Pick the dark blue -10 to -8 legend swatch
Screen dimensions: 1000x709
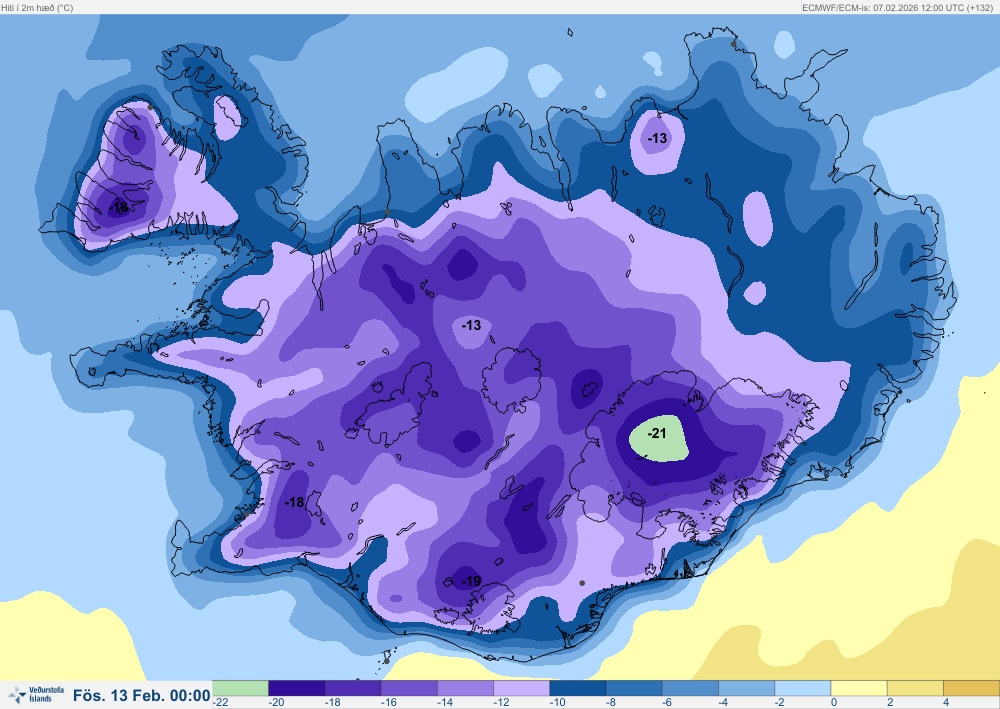click(578, 688)
